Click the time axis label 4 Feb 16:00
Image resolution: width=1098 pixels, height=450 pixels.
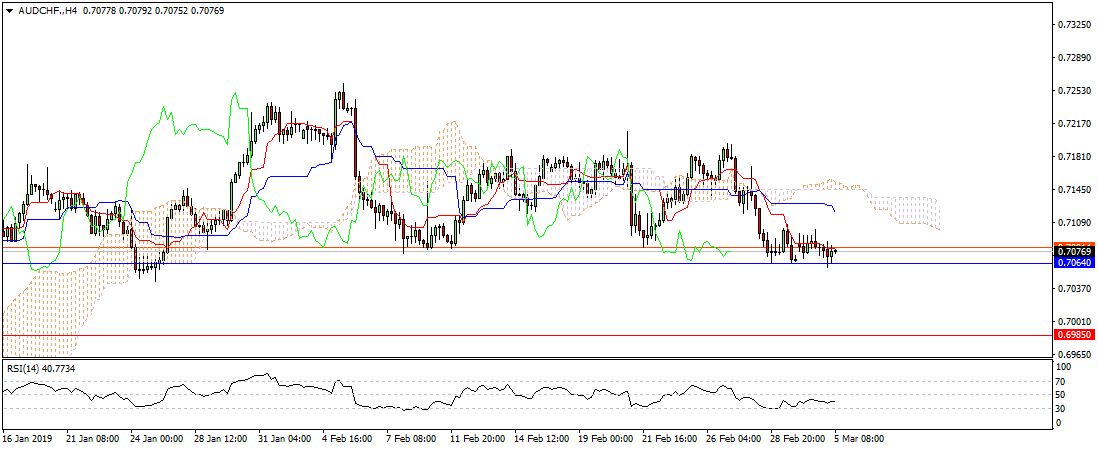[x=349, y=439]
